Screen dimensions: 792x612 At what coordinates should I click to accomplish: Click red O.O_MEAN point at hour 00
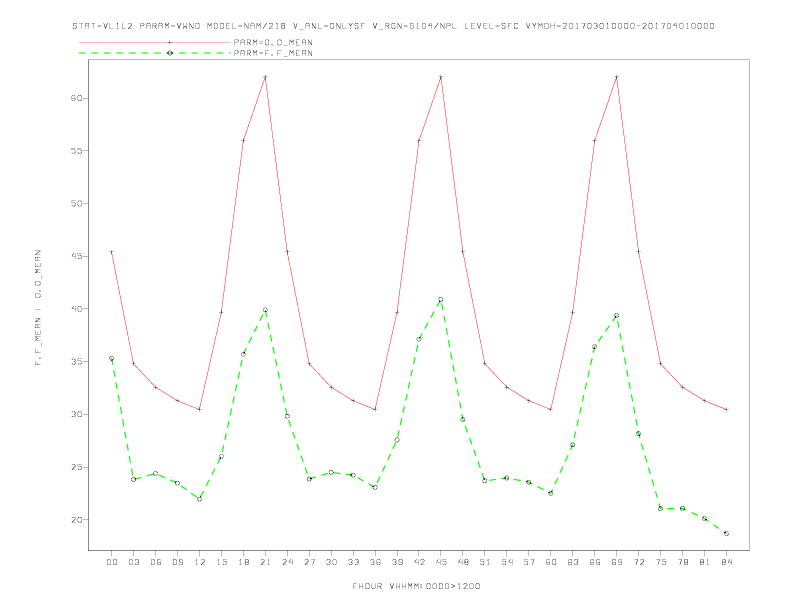coord(112,251)
